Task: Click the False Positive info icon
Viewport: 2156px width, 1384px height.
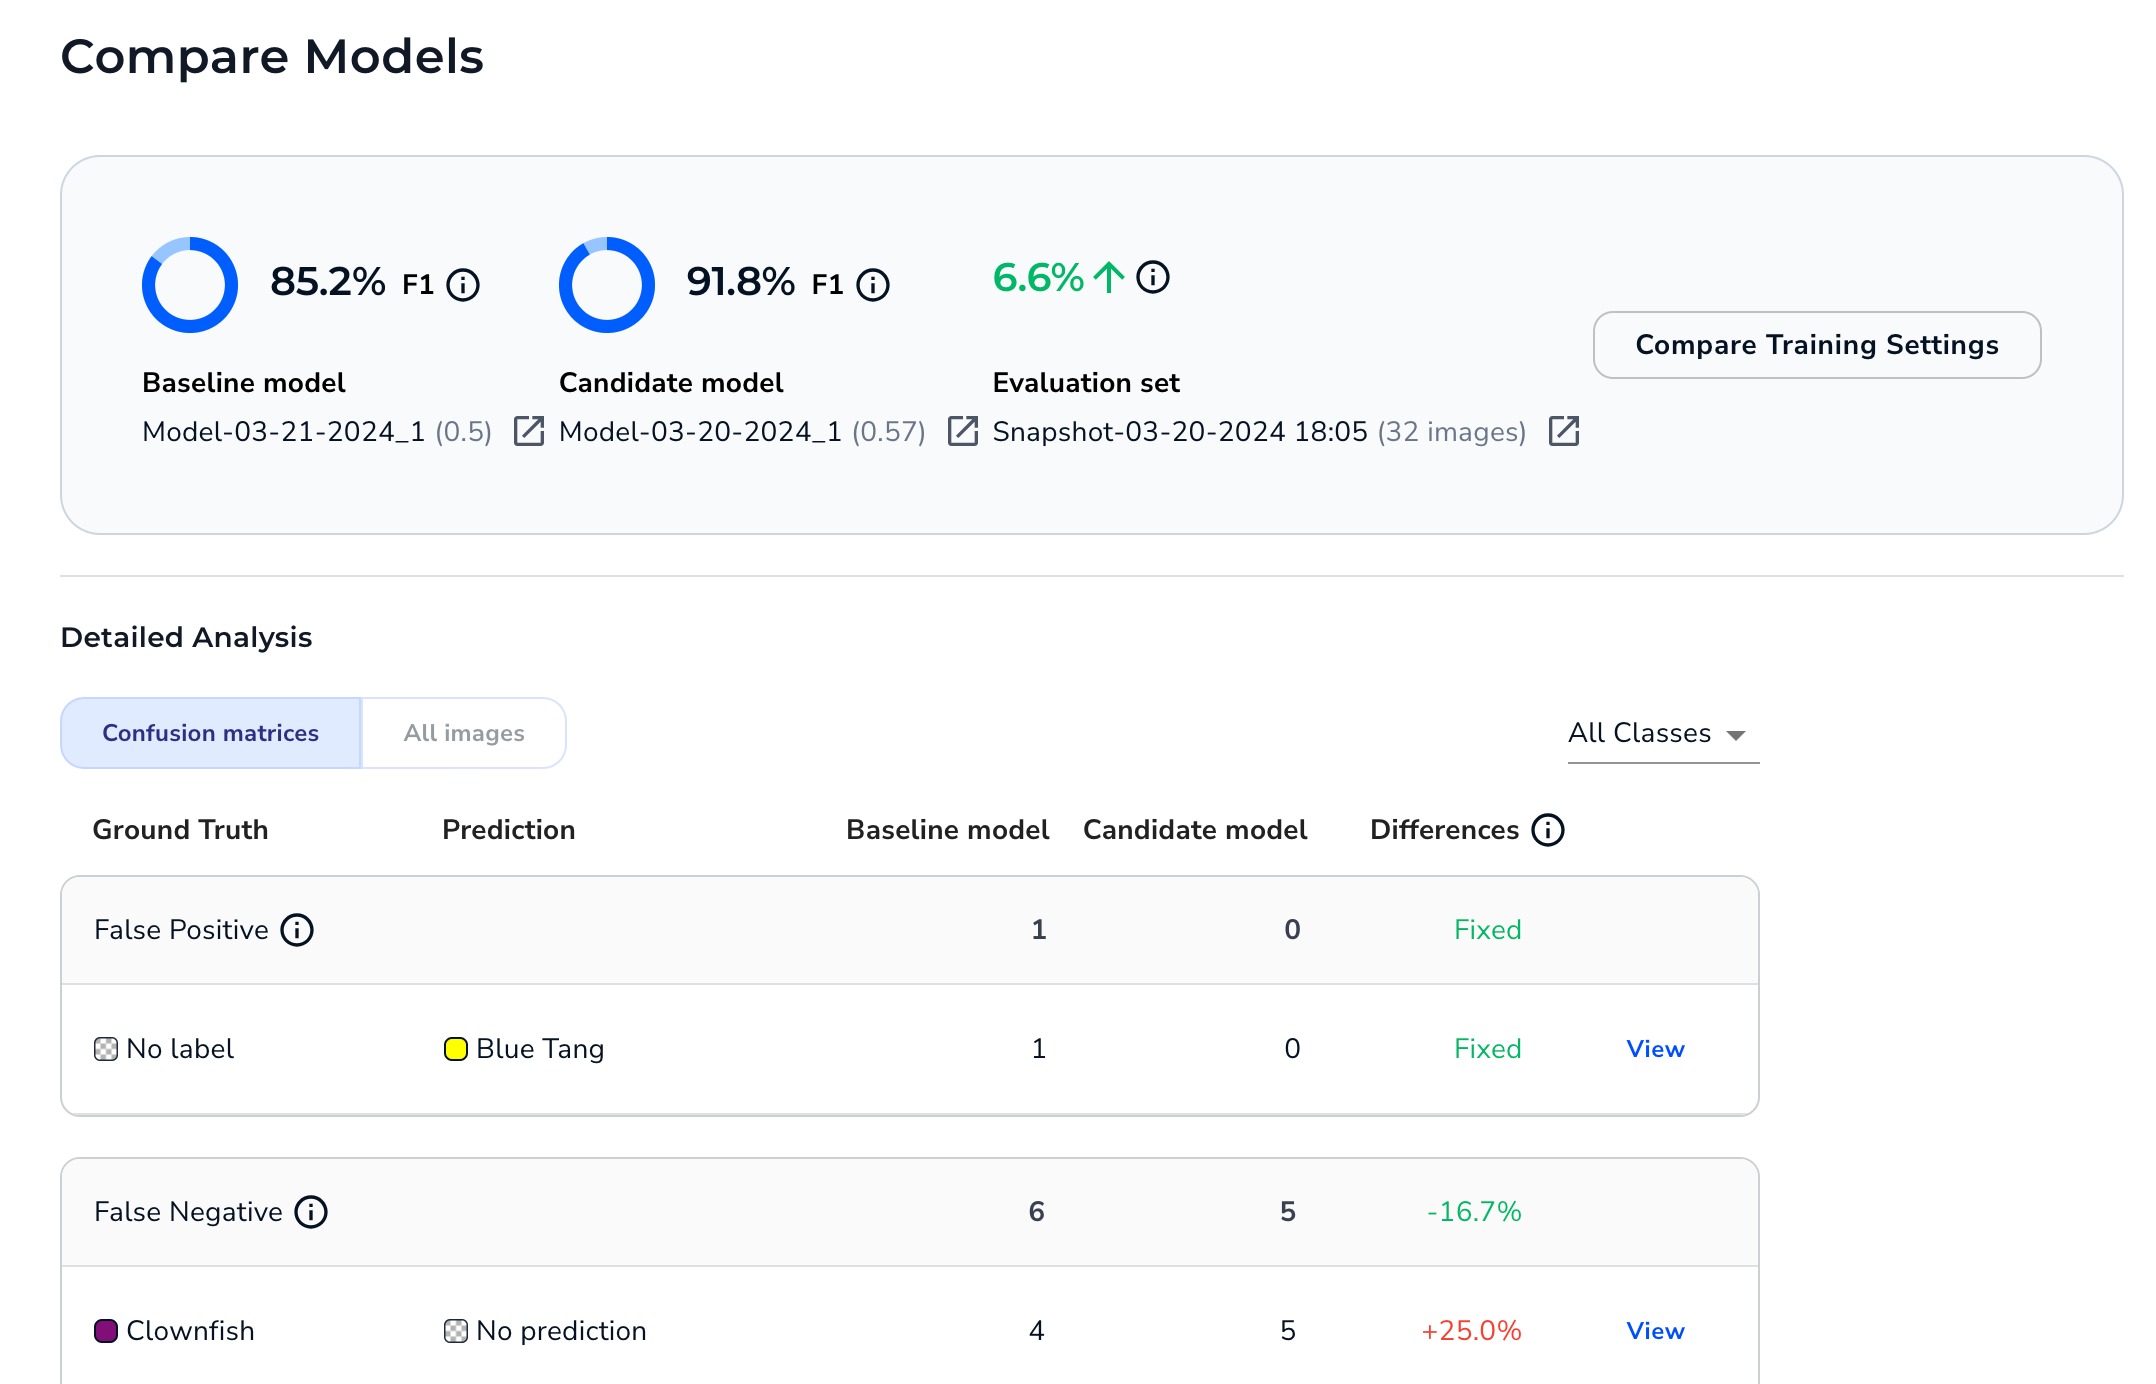Action: (297, 930)
